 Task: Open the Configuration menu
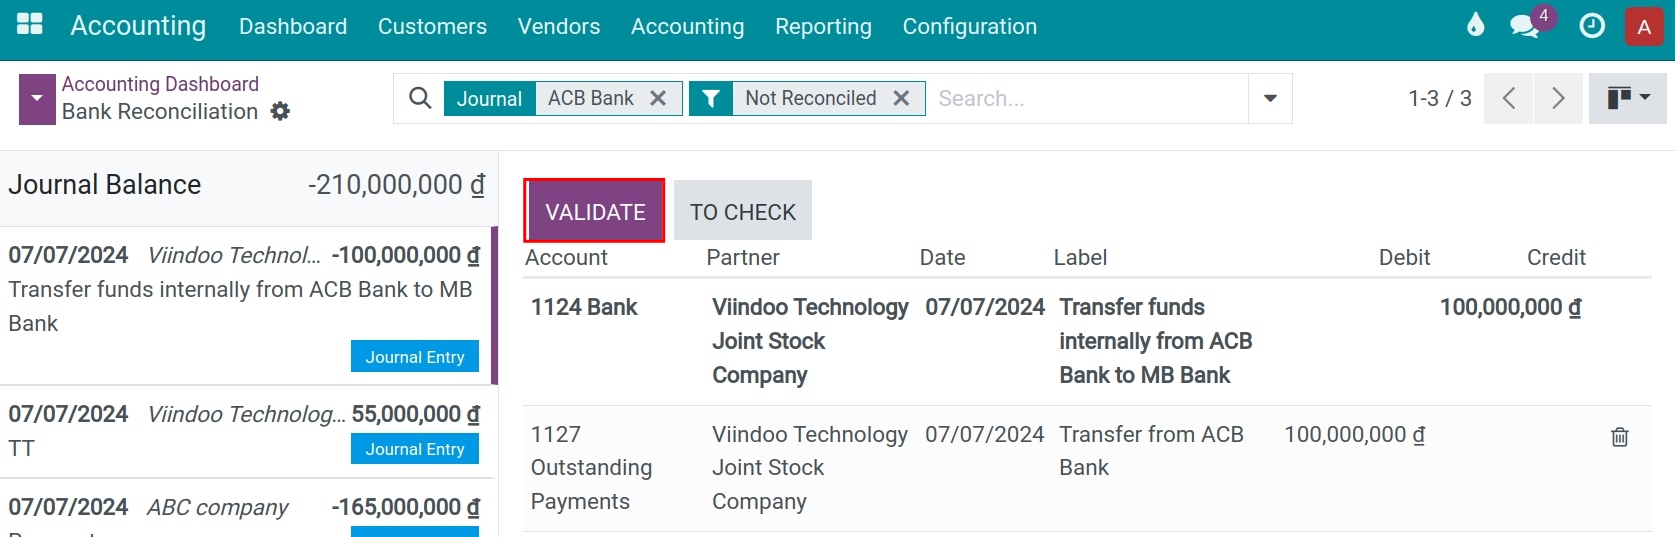pyautogui.click(x=970, y=26)
